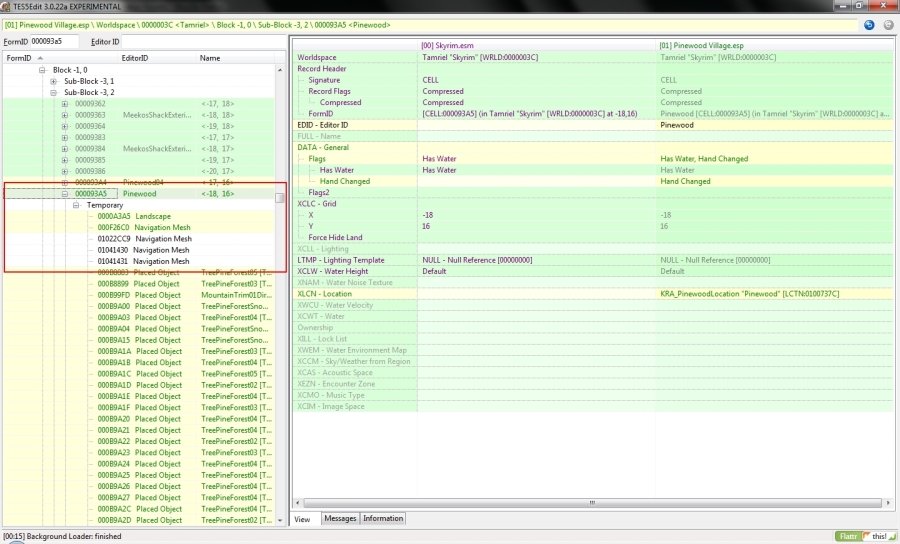Screen dimensions: 900x544
Task: Expand record 00009364 node
Action: tap(65, 126)
